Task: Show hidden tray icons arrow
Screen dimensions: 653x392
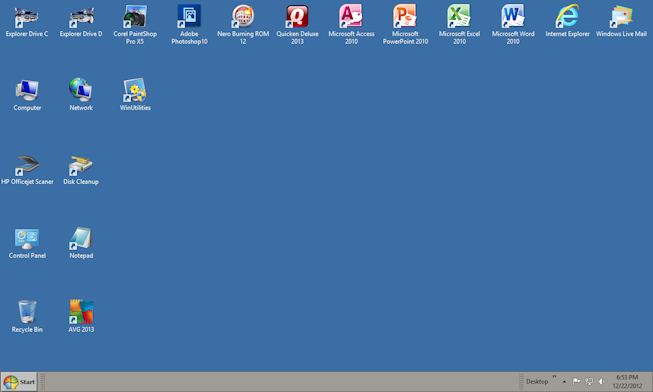Action: point(564,382)
